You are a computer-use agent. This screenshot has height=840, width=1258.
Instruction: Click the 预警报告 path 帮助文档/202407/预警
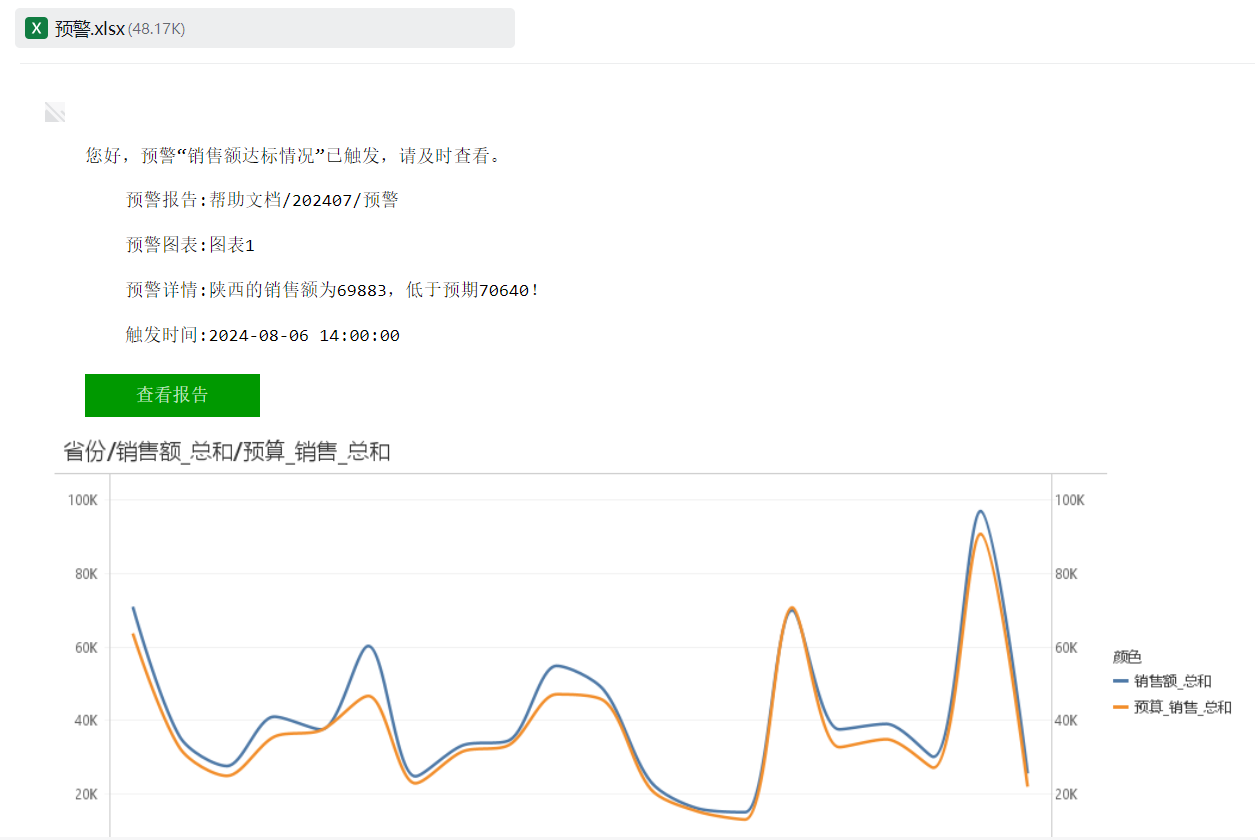[x=304, y=200]
